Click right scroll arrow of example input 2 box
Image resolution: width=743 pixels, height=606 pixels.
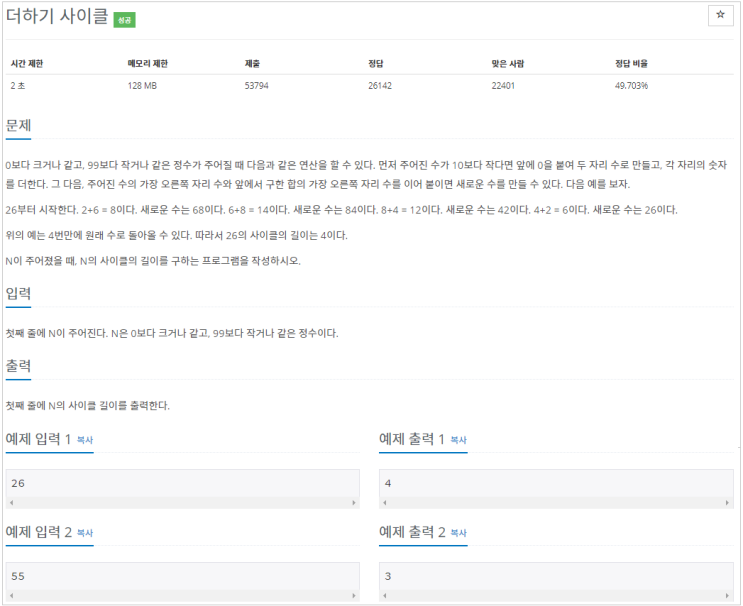tap(353, 596)
